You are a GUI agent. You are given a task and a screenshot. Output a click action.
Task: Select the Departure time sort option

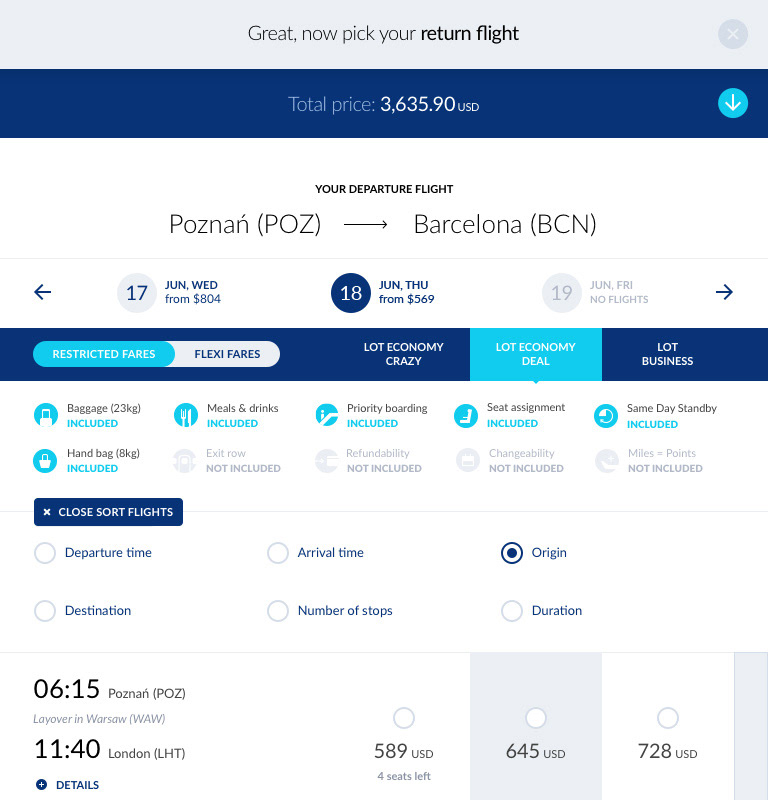(x=93, y=553)
